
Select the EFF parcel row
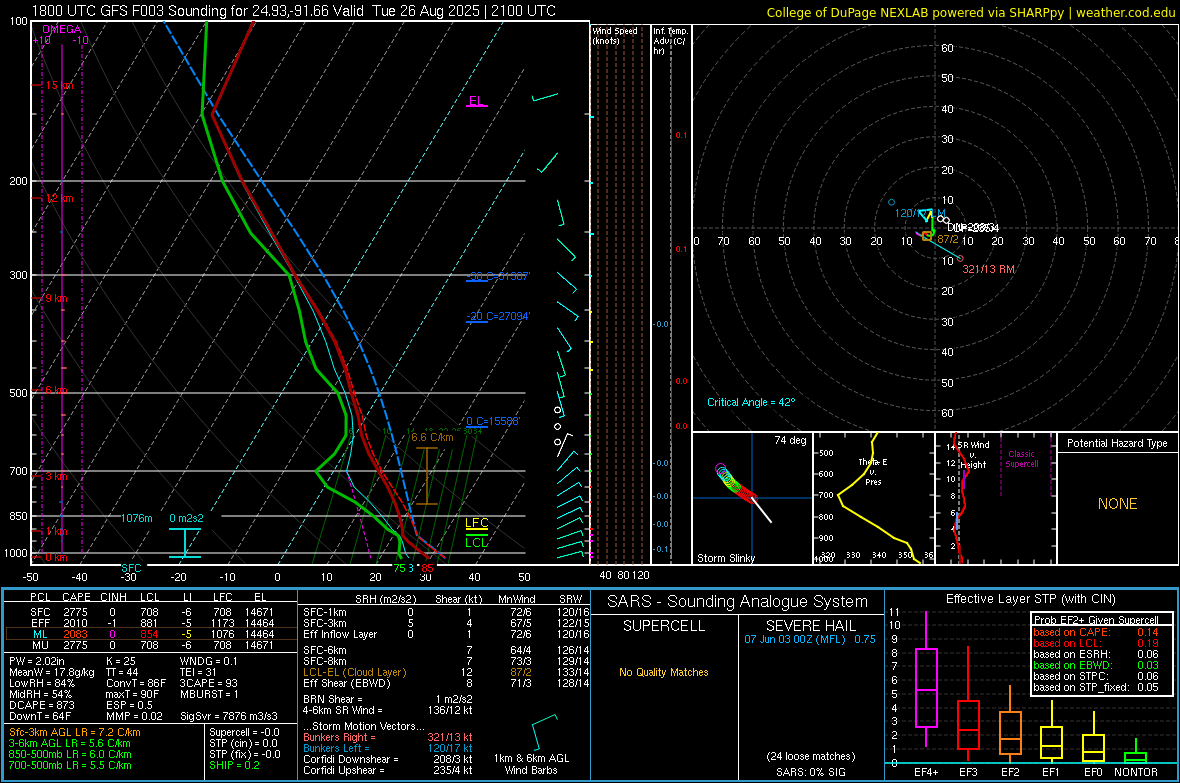click(151, 623)
